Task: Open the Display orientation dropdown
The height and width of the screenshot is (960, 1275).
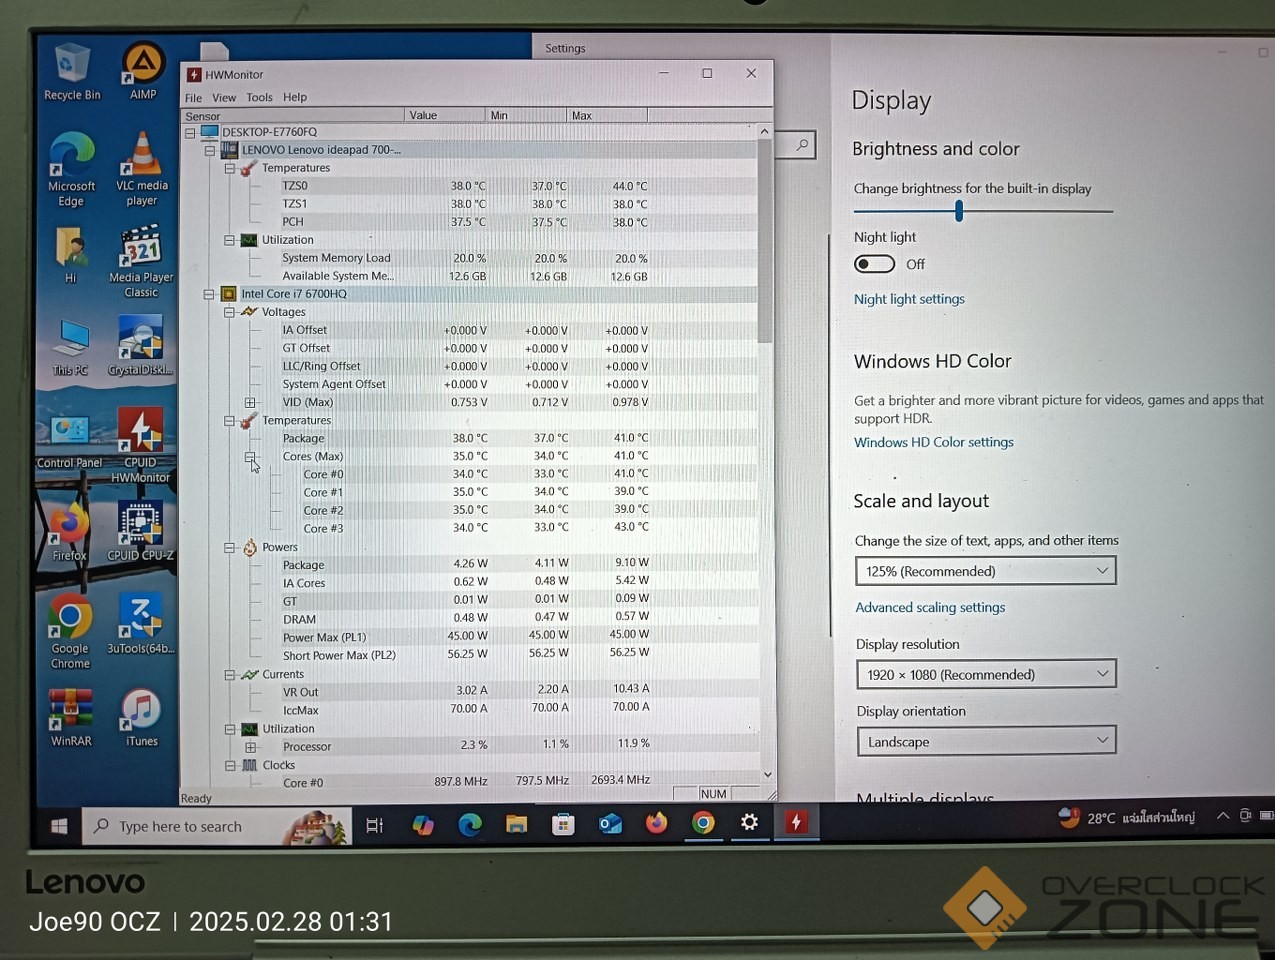Action: (987, 741)
